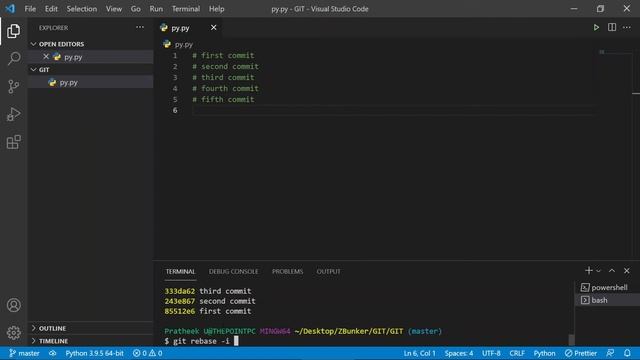Viewport: 640px width, 360px height.
Task: Click the VS Code logo icon
Action: [10, 9]
